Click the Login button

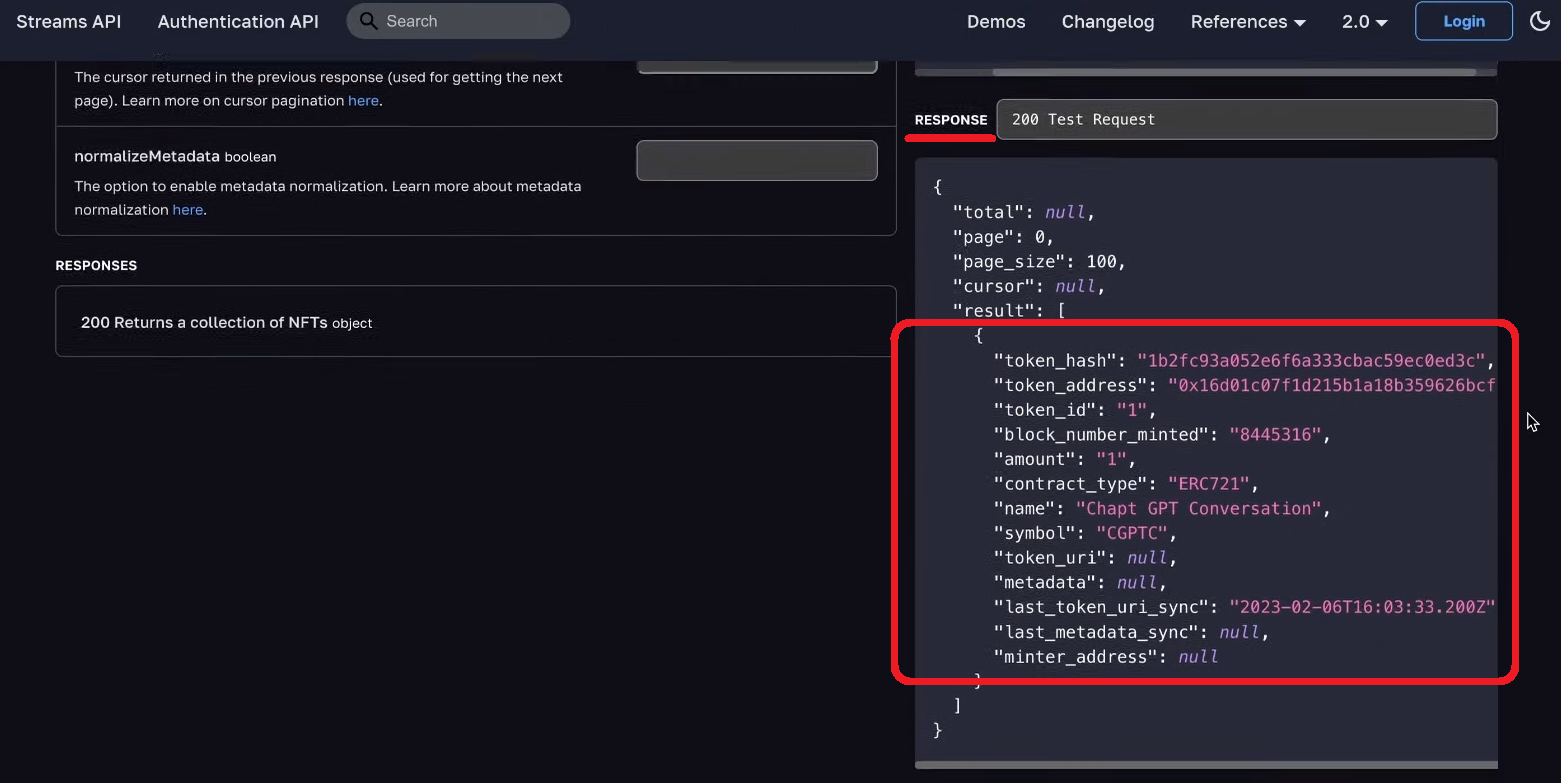[x=1463, y=21]
